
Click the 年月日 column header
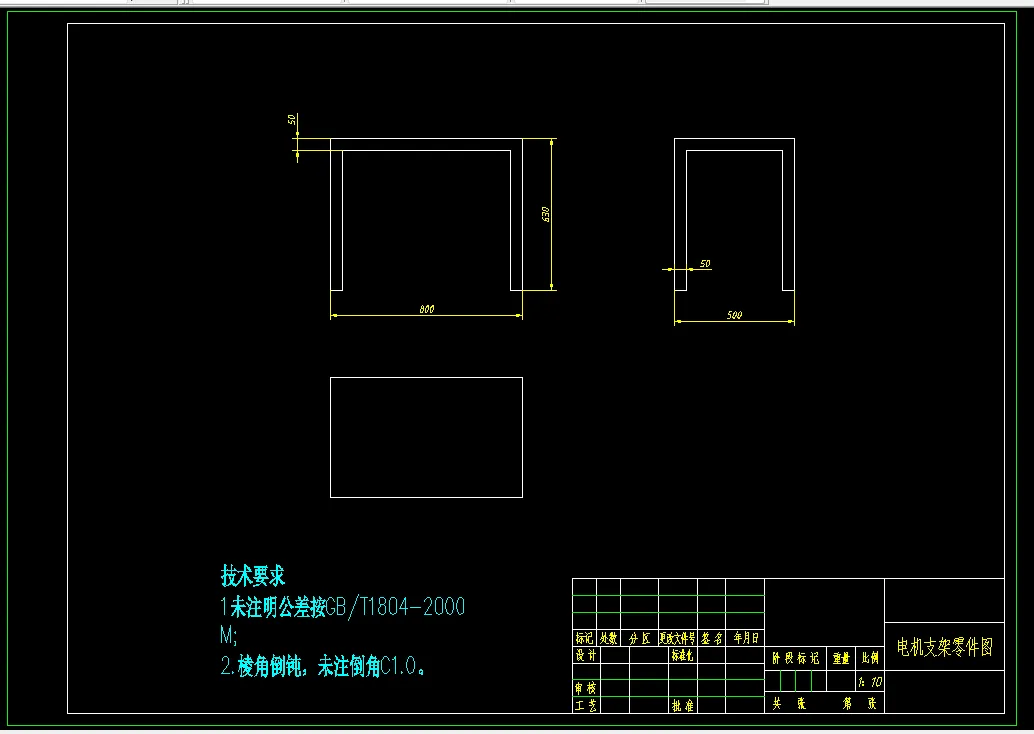(x=746, y=638)
